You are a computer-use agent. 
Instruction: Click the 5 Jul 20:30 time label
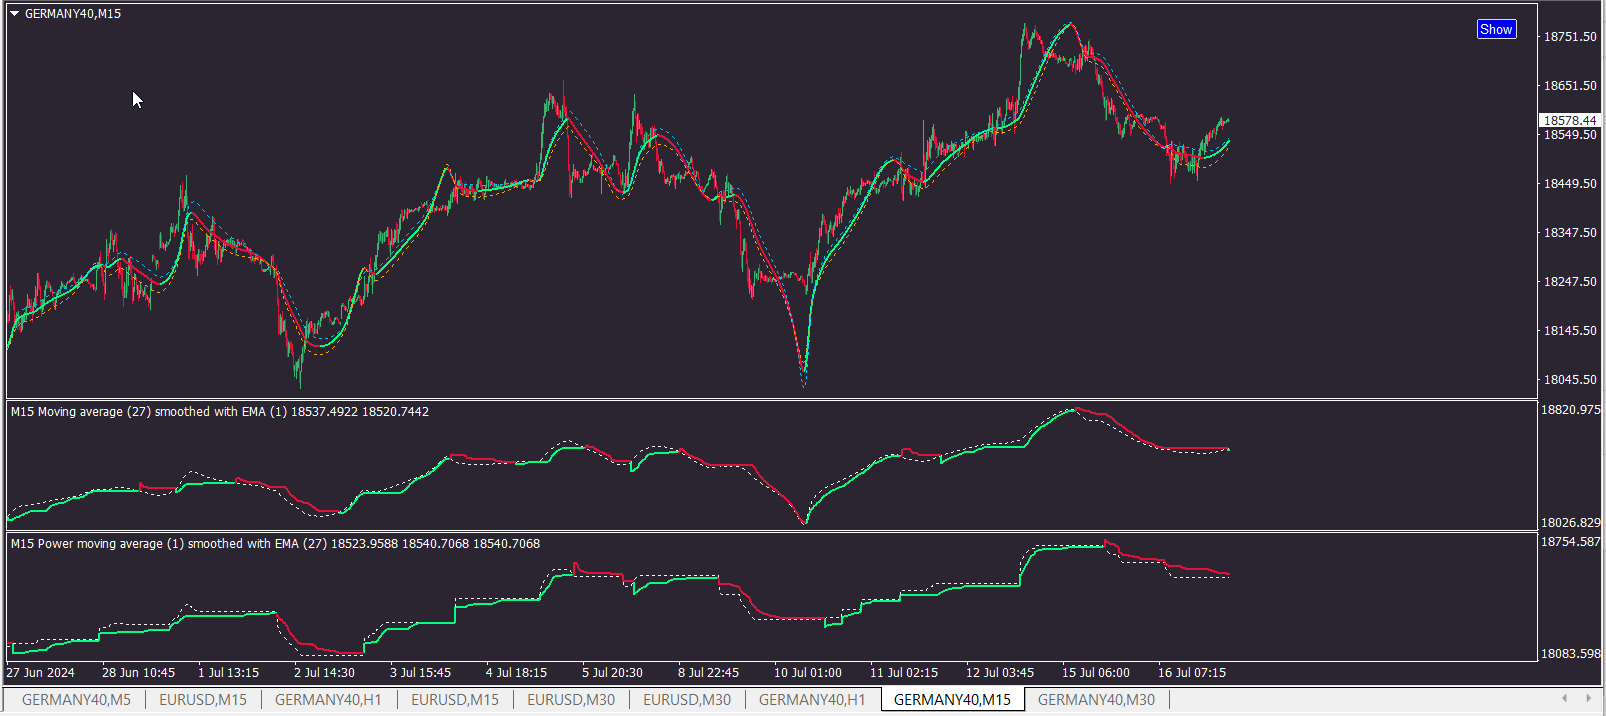click(x=612, y=673)
